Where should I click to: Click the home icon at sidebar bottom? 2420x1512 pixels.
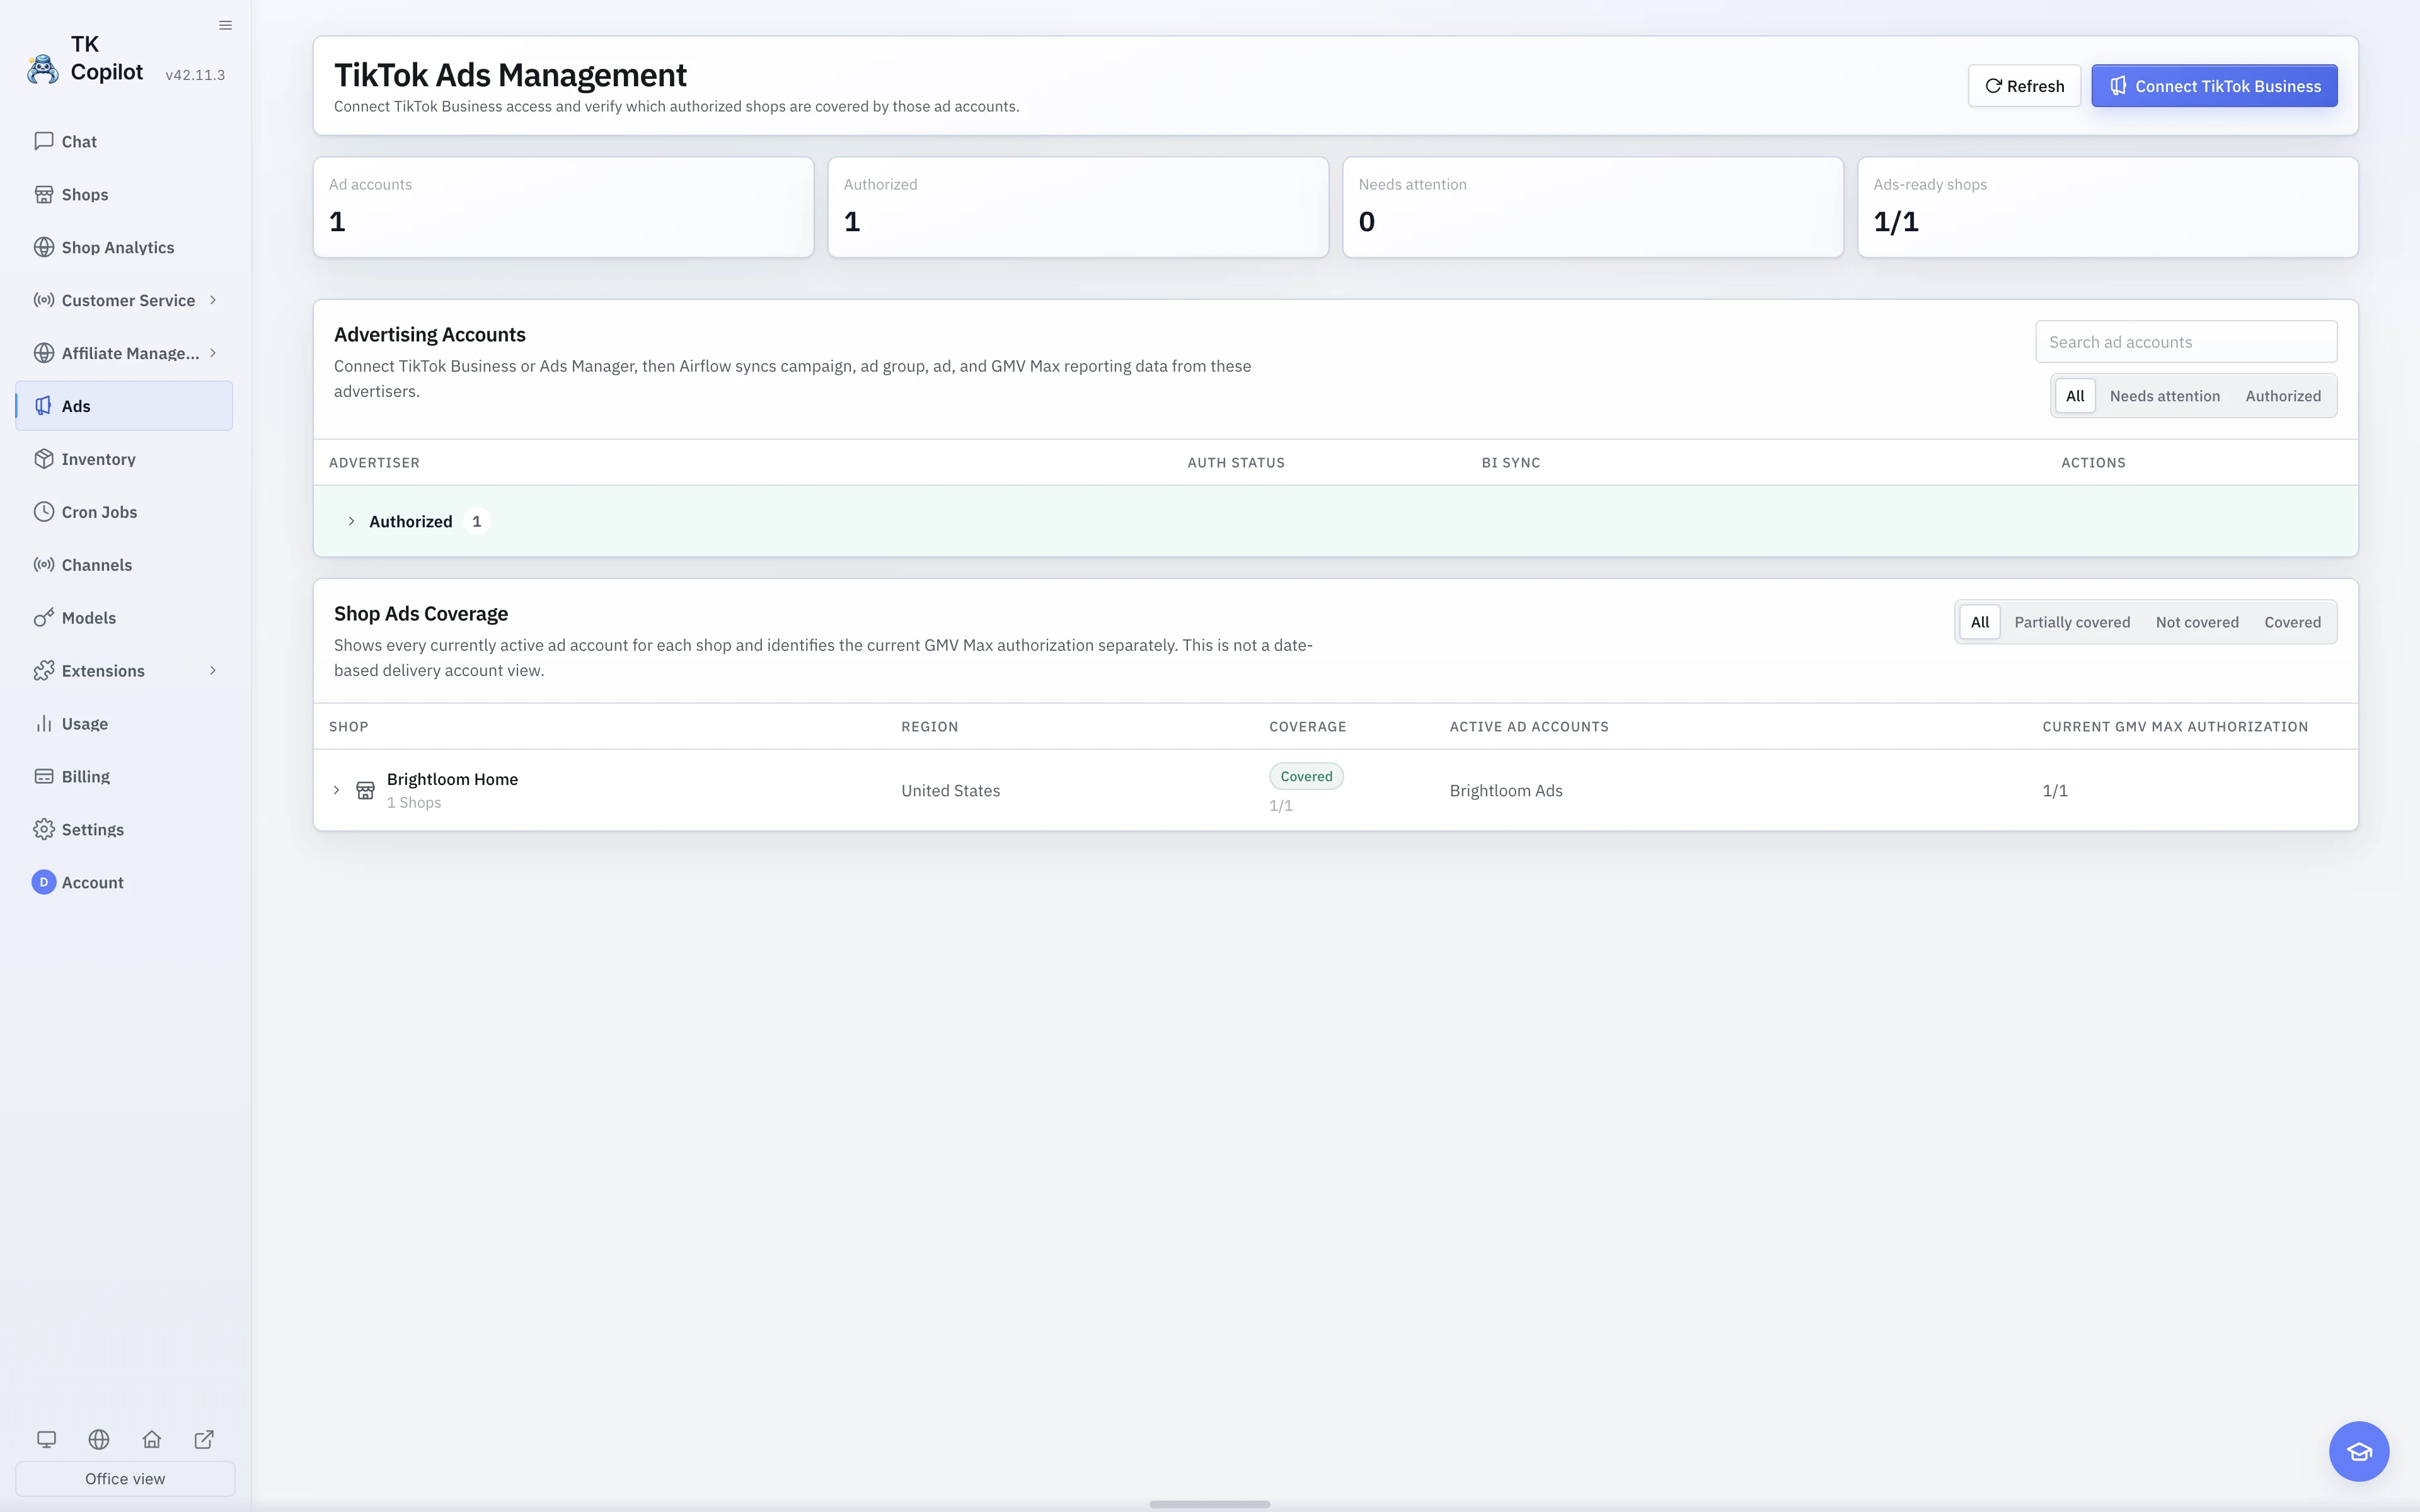coord(152,1439)
